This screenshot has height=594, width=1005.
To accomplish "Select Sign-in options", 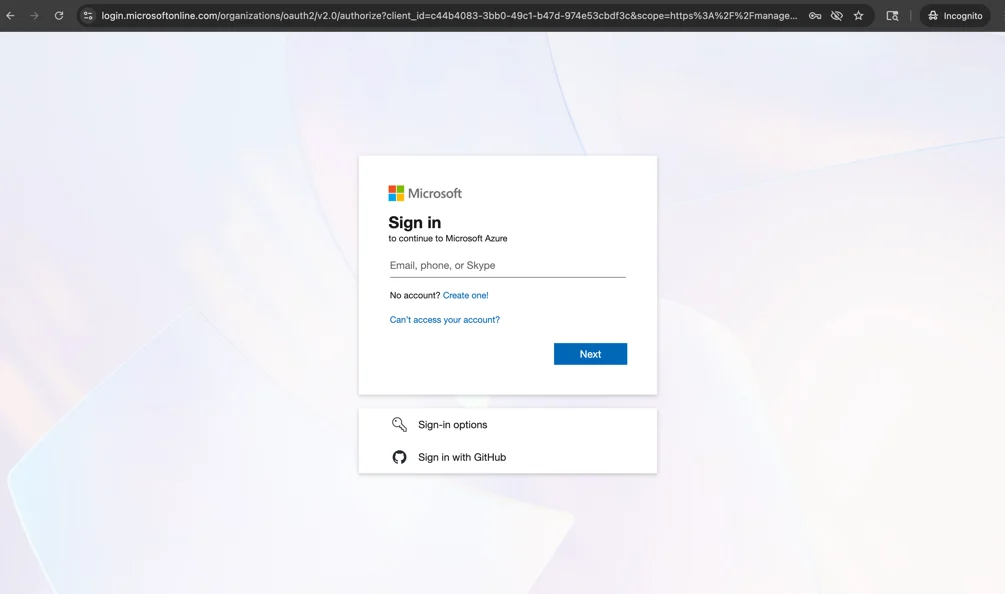I will pyautogui.click(x=452, y=424).
